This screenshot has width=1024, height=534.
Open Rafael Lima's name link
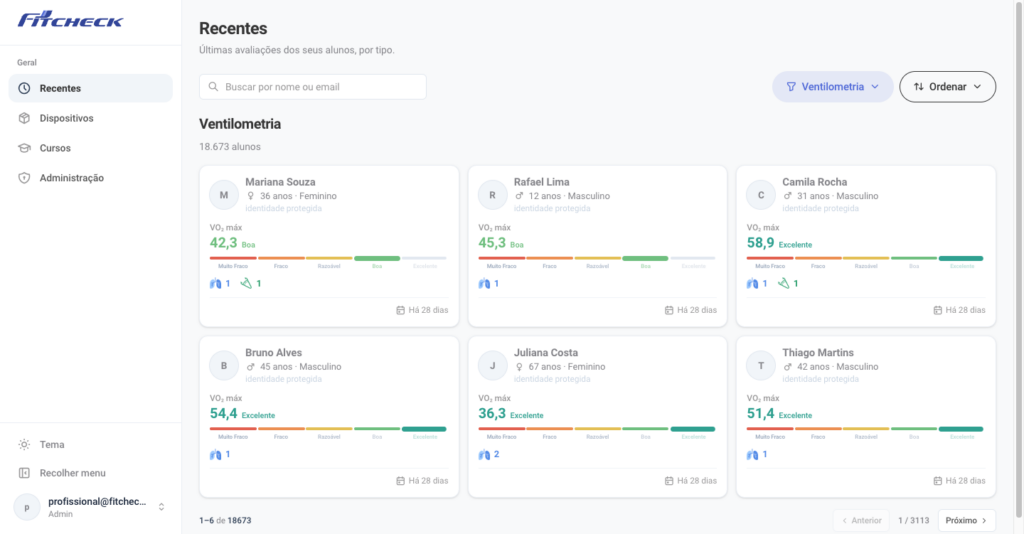pyautogui.click(x=541, y=182)
